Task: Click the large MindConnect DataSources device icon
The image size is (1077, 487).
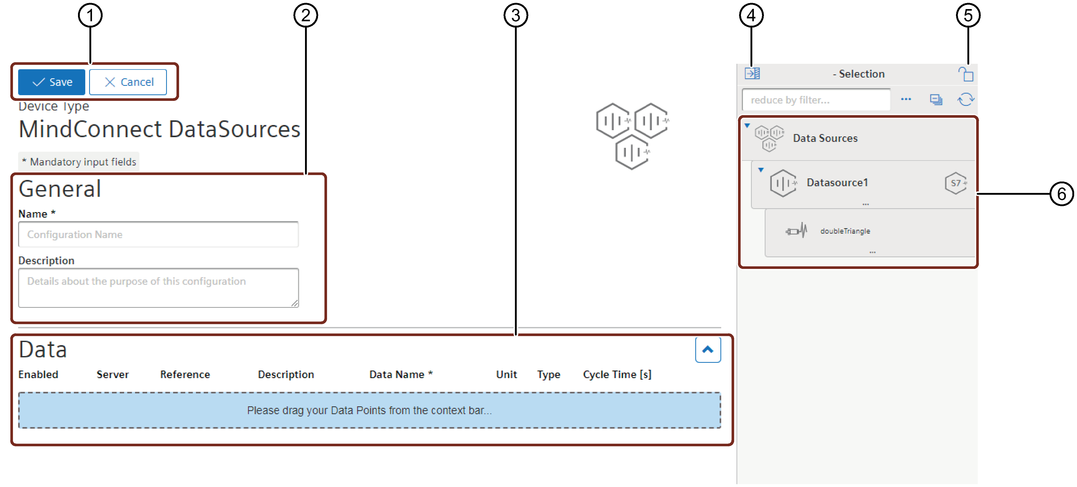Action: 633,136
